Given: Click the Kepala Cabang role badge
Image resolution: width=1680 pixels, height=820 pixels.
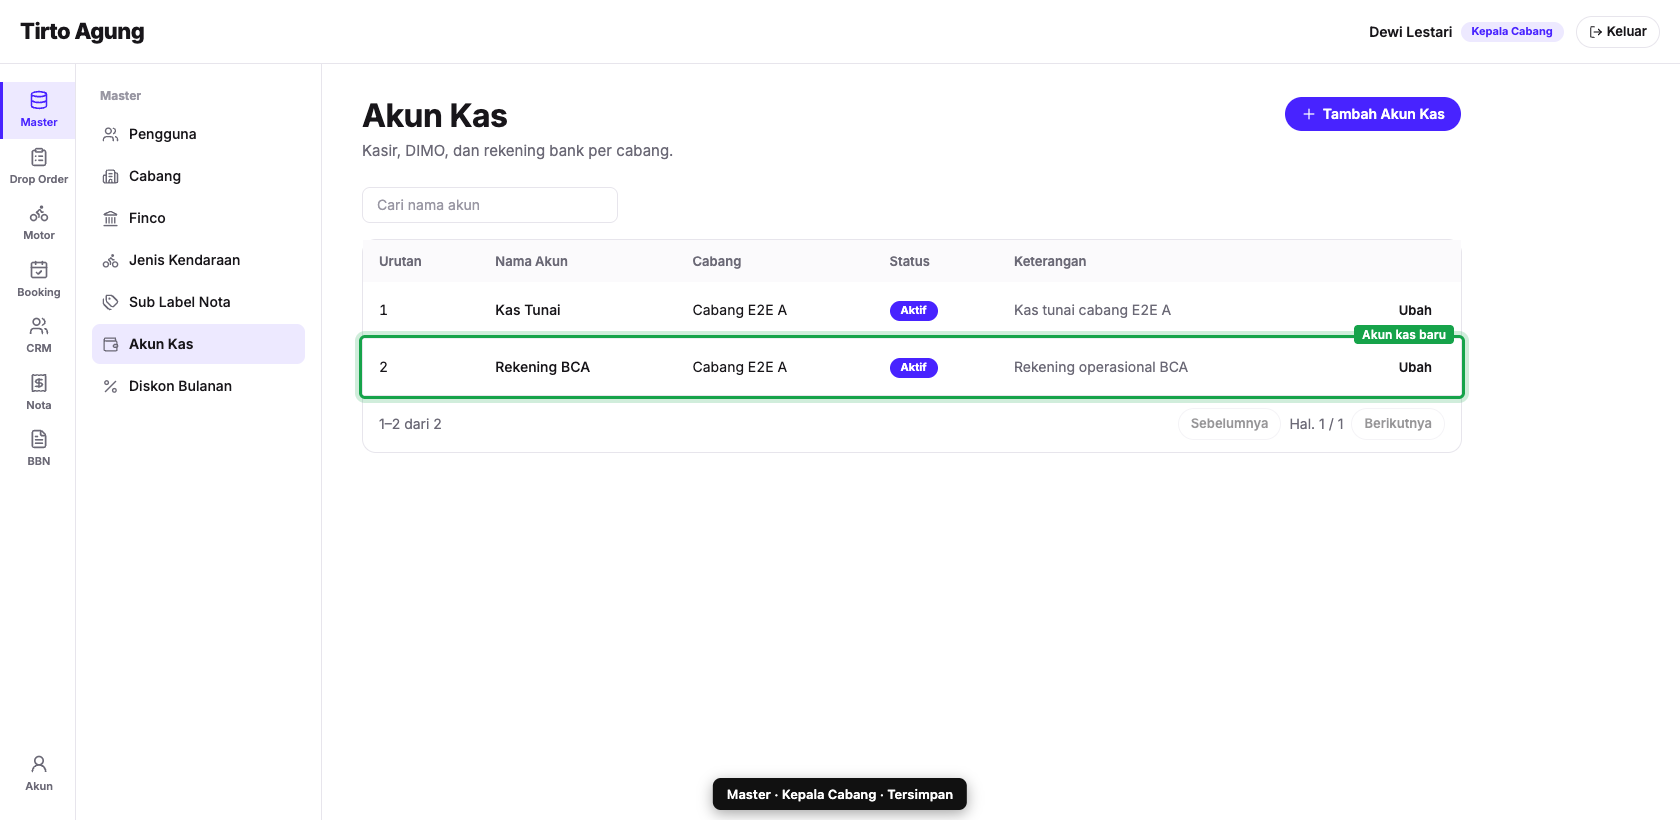Looking at the screenshot, I should (x=1512, y=32).
